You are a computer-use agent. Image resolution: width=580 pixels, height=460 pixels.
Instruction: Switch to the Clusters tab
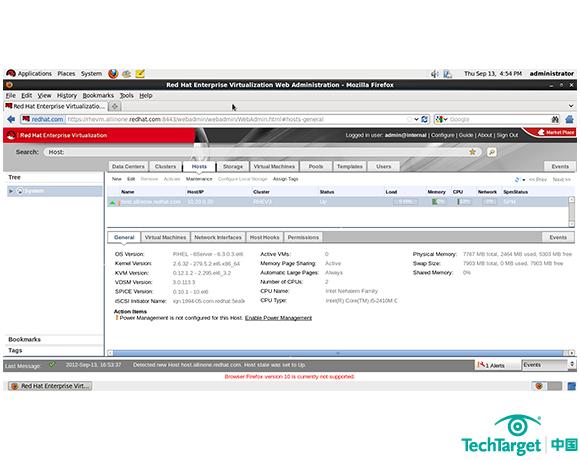[165, 166]
